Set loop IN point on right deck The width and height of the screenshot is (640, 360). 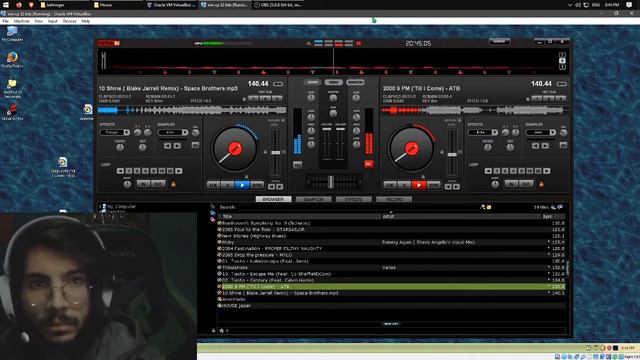(x=511, y=184)
